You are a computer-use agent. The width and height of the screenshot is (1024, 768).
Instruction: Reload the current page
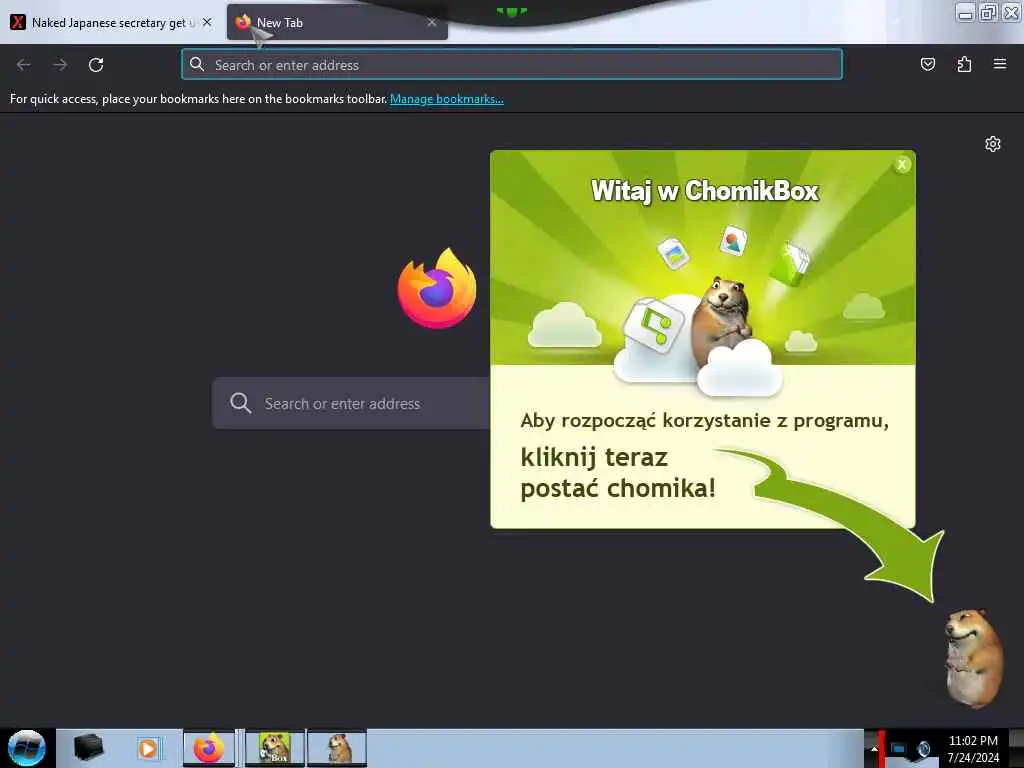[x=96, y=65]
